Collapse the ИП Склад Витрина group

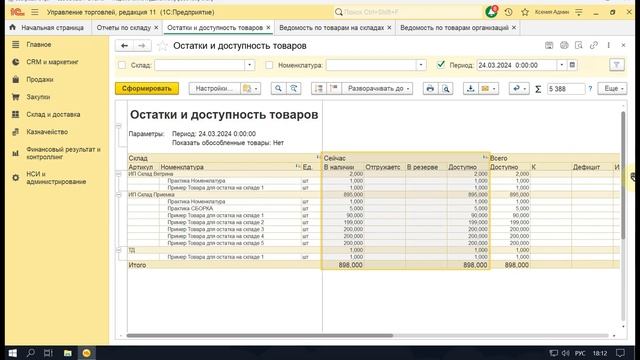(119, 174)
